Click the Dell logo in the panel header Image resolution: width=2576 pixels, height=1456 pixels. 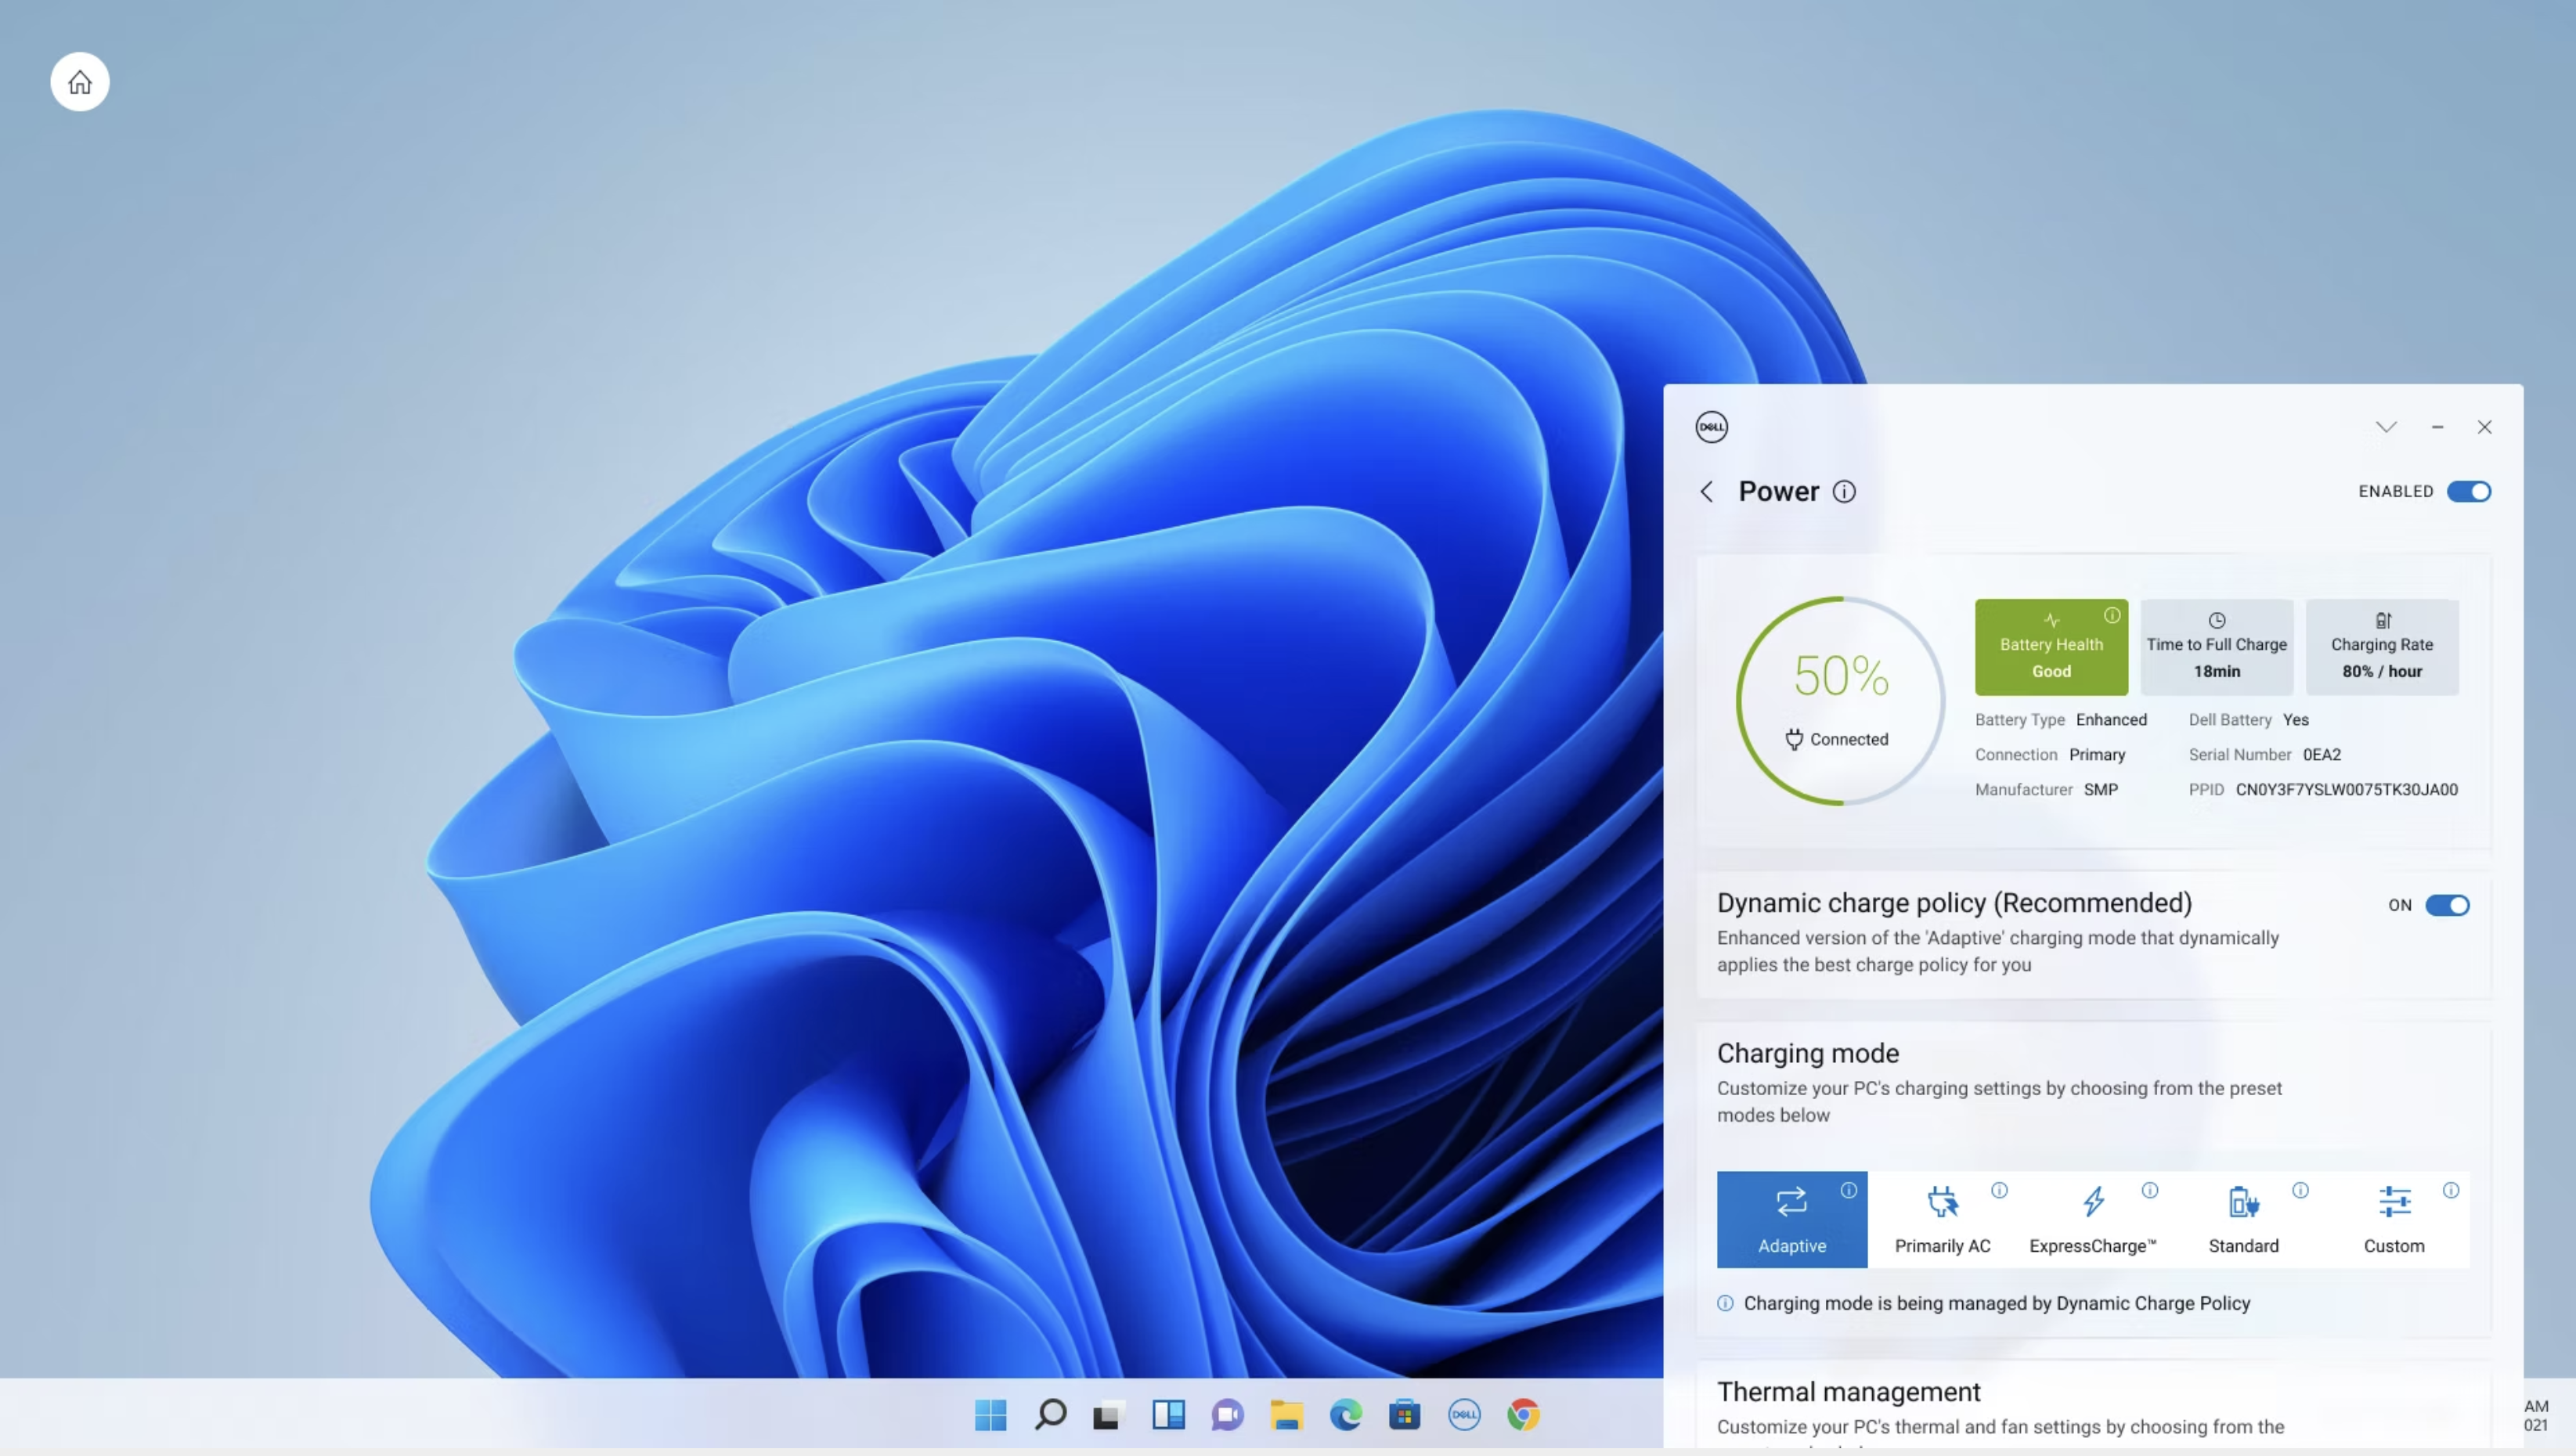(1711, 427)
